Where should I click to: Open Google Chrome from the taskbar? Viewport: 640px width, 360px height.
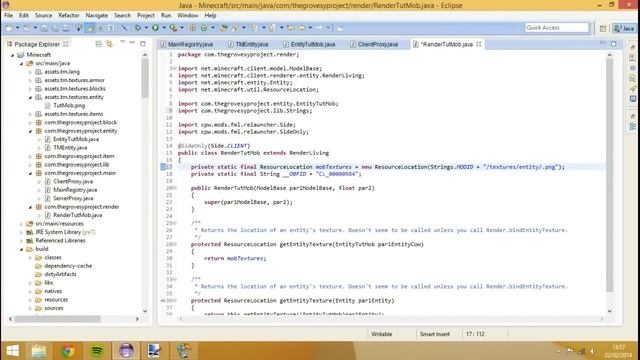pos(68,351)
